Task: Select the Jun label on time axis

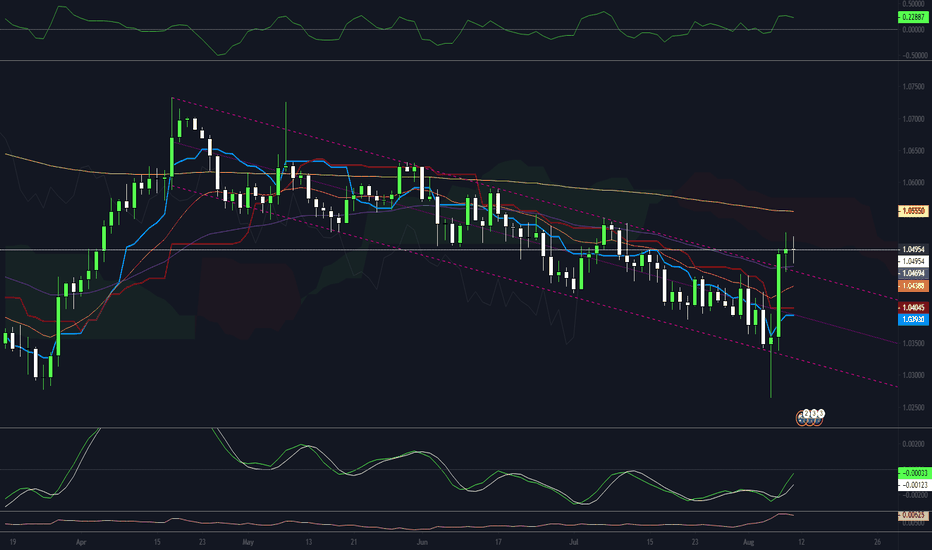Action: pos(422,542)
